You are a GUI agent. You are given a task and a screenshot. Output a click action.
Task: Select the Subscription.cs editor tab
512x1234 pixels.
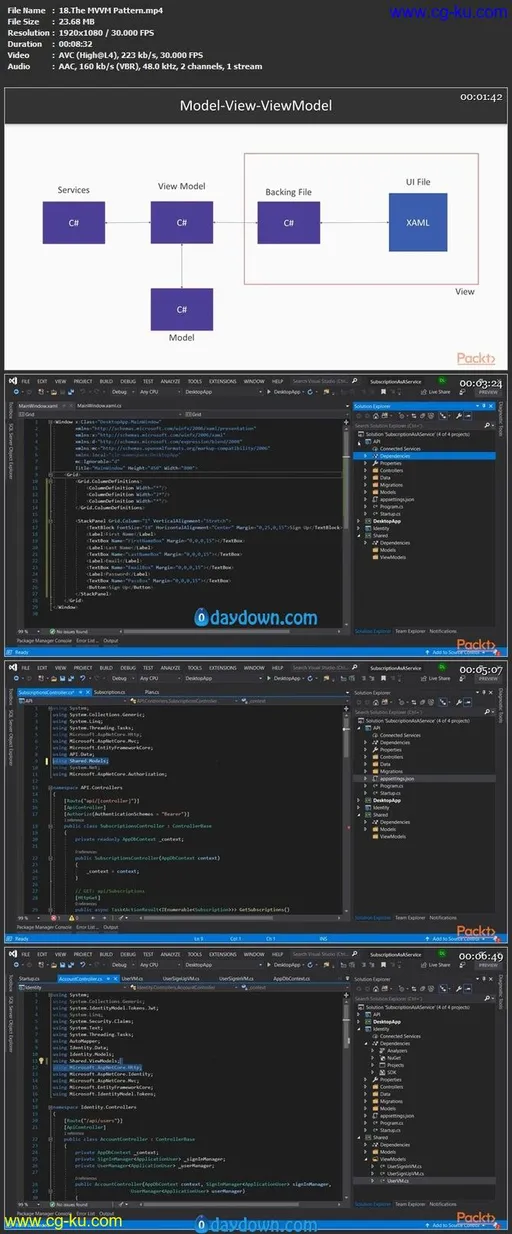click(x=108, y=691)
